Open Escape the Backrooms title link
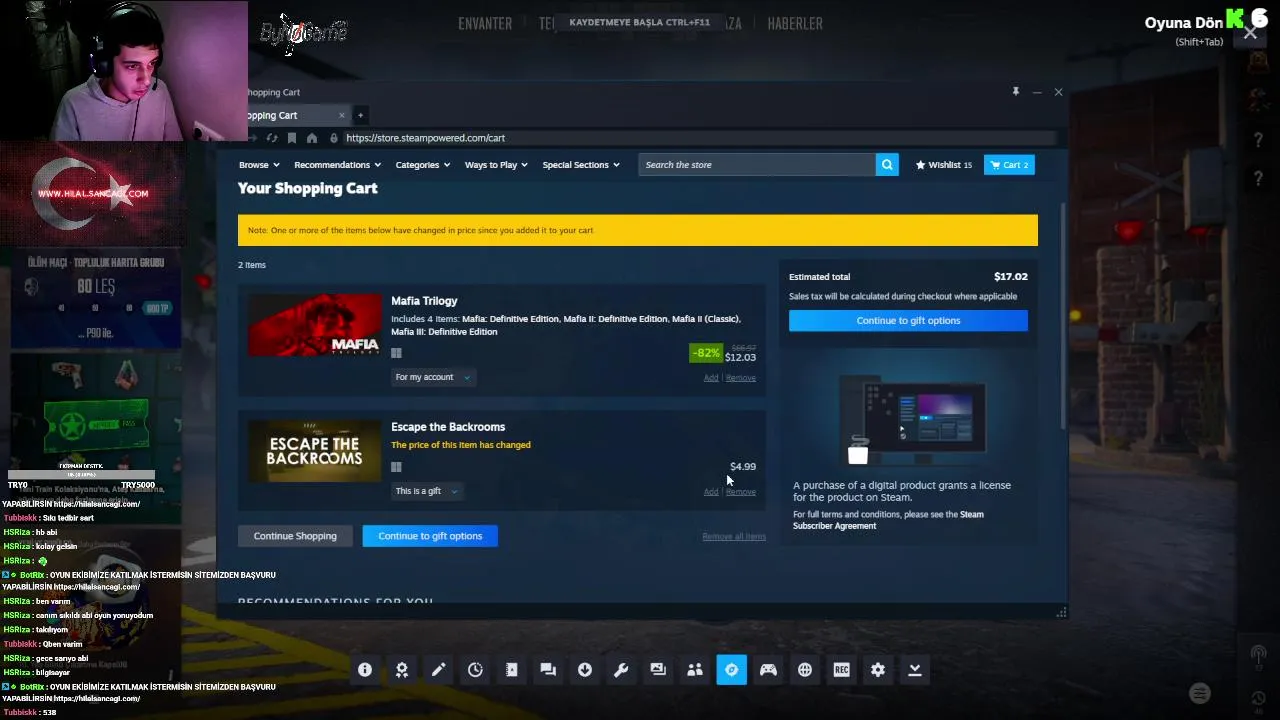The height and width of the screenshot is (720, 1280). point(448,427)
